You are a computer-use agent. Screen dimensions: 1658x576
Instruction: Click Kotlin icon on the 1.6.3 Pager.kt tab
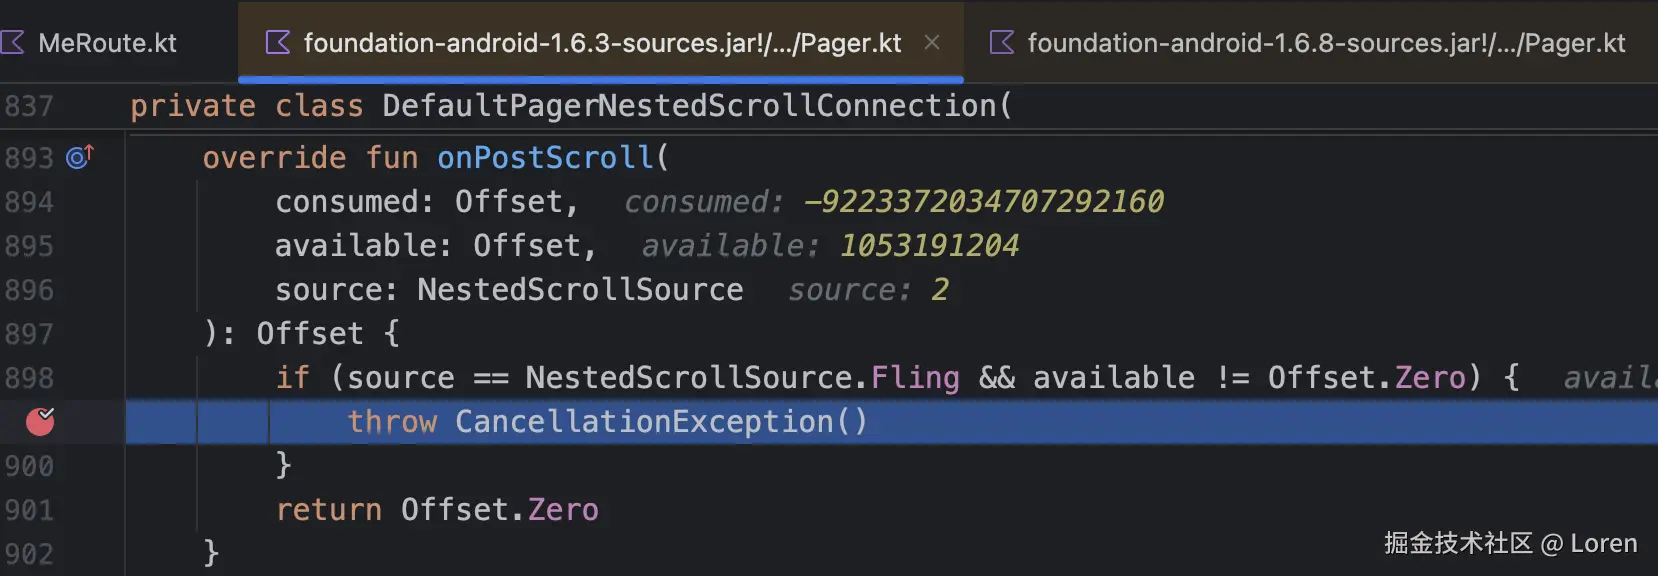pyautogui.click(x=277, y=43)
